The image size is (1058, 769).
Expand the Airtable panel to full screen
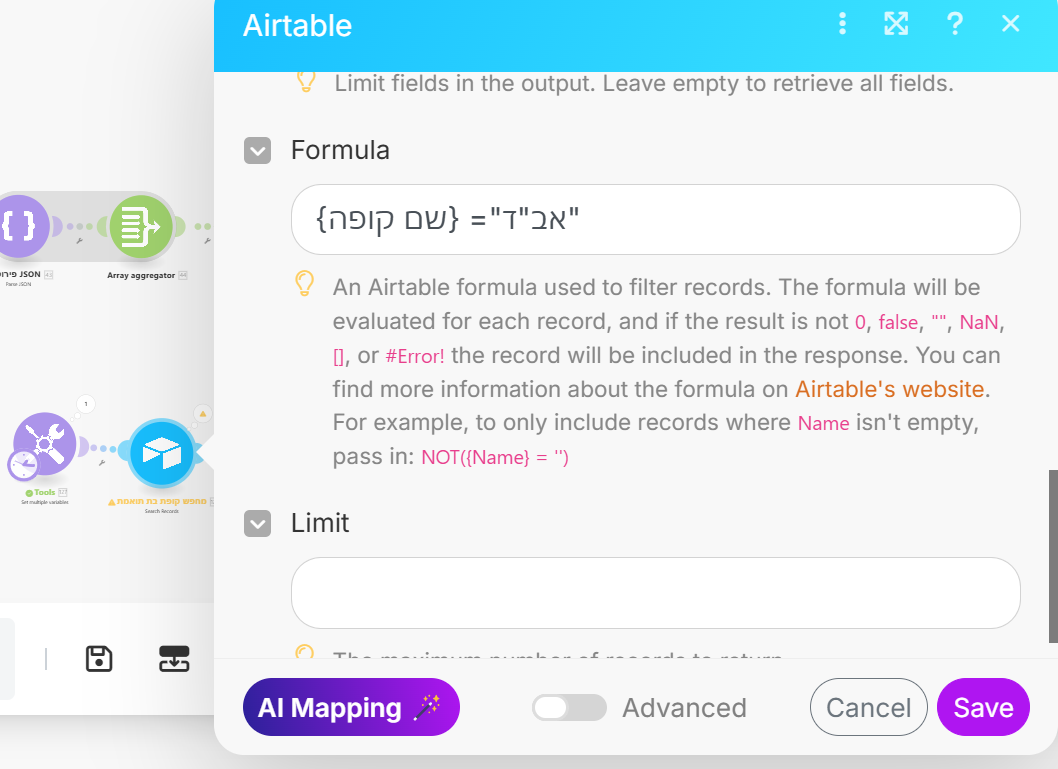click(x=896, y=24)
